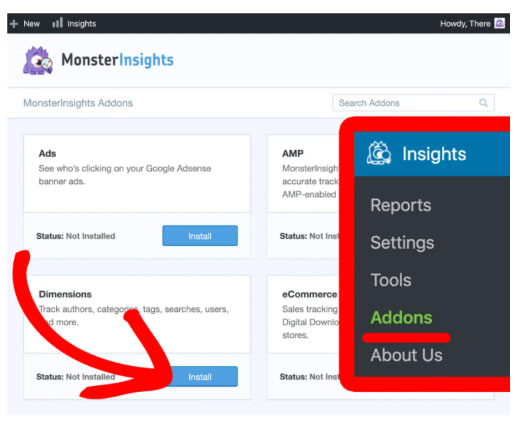The width and height of the screenshot is (522, 425).
Task: Click the Insights monster icon in sidebar menu
Action: pyautogui.click(x=379, y=153)
